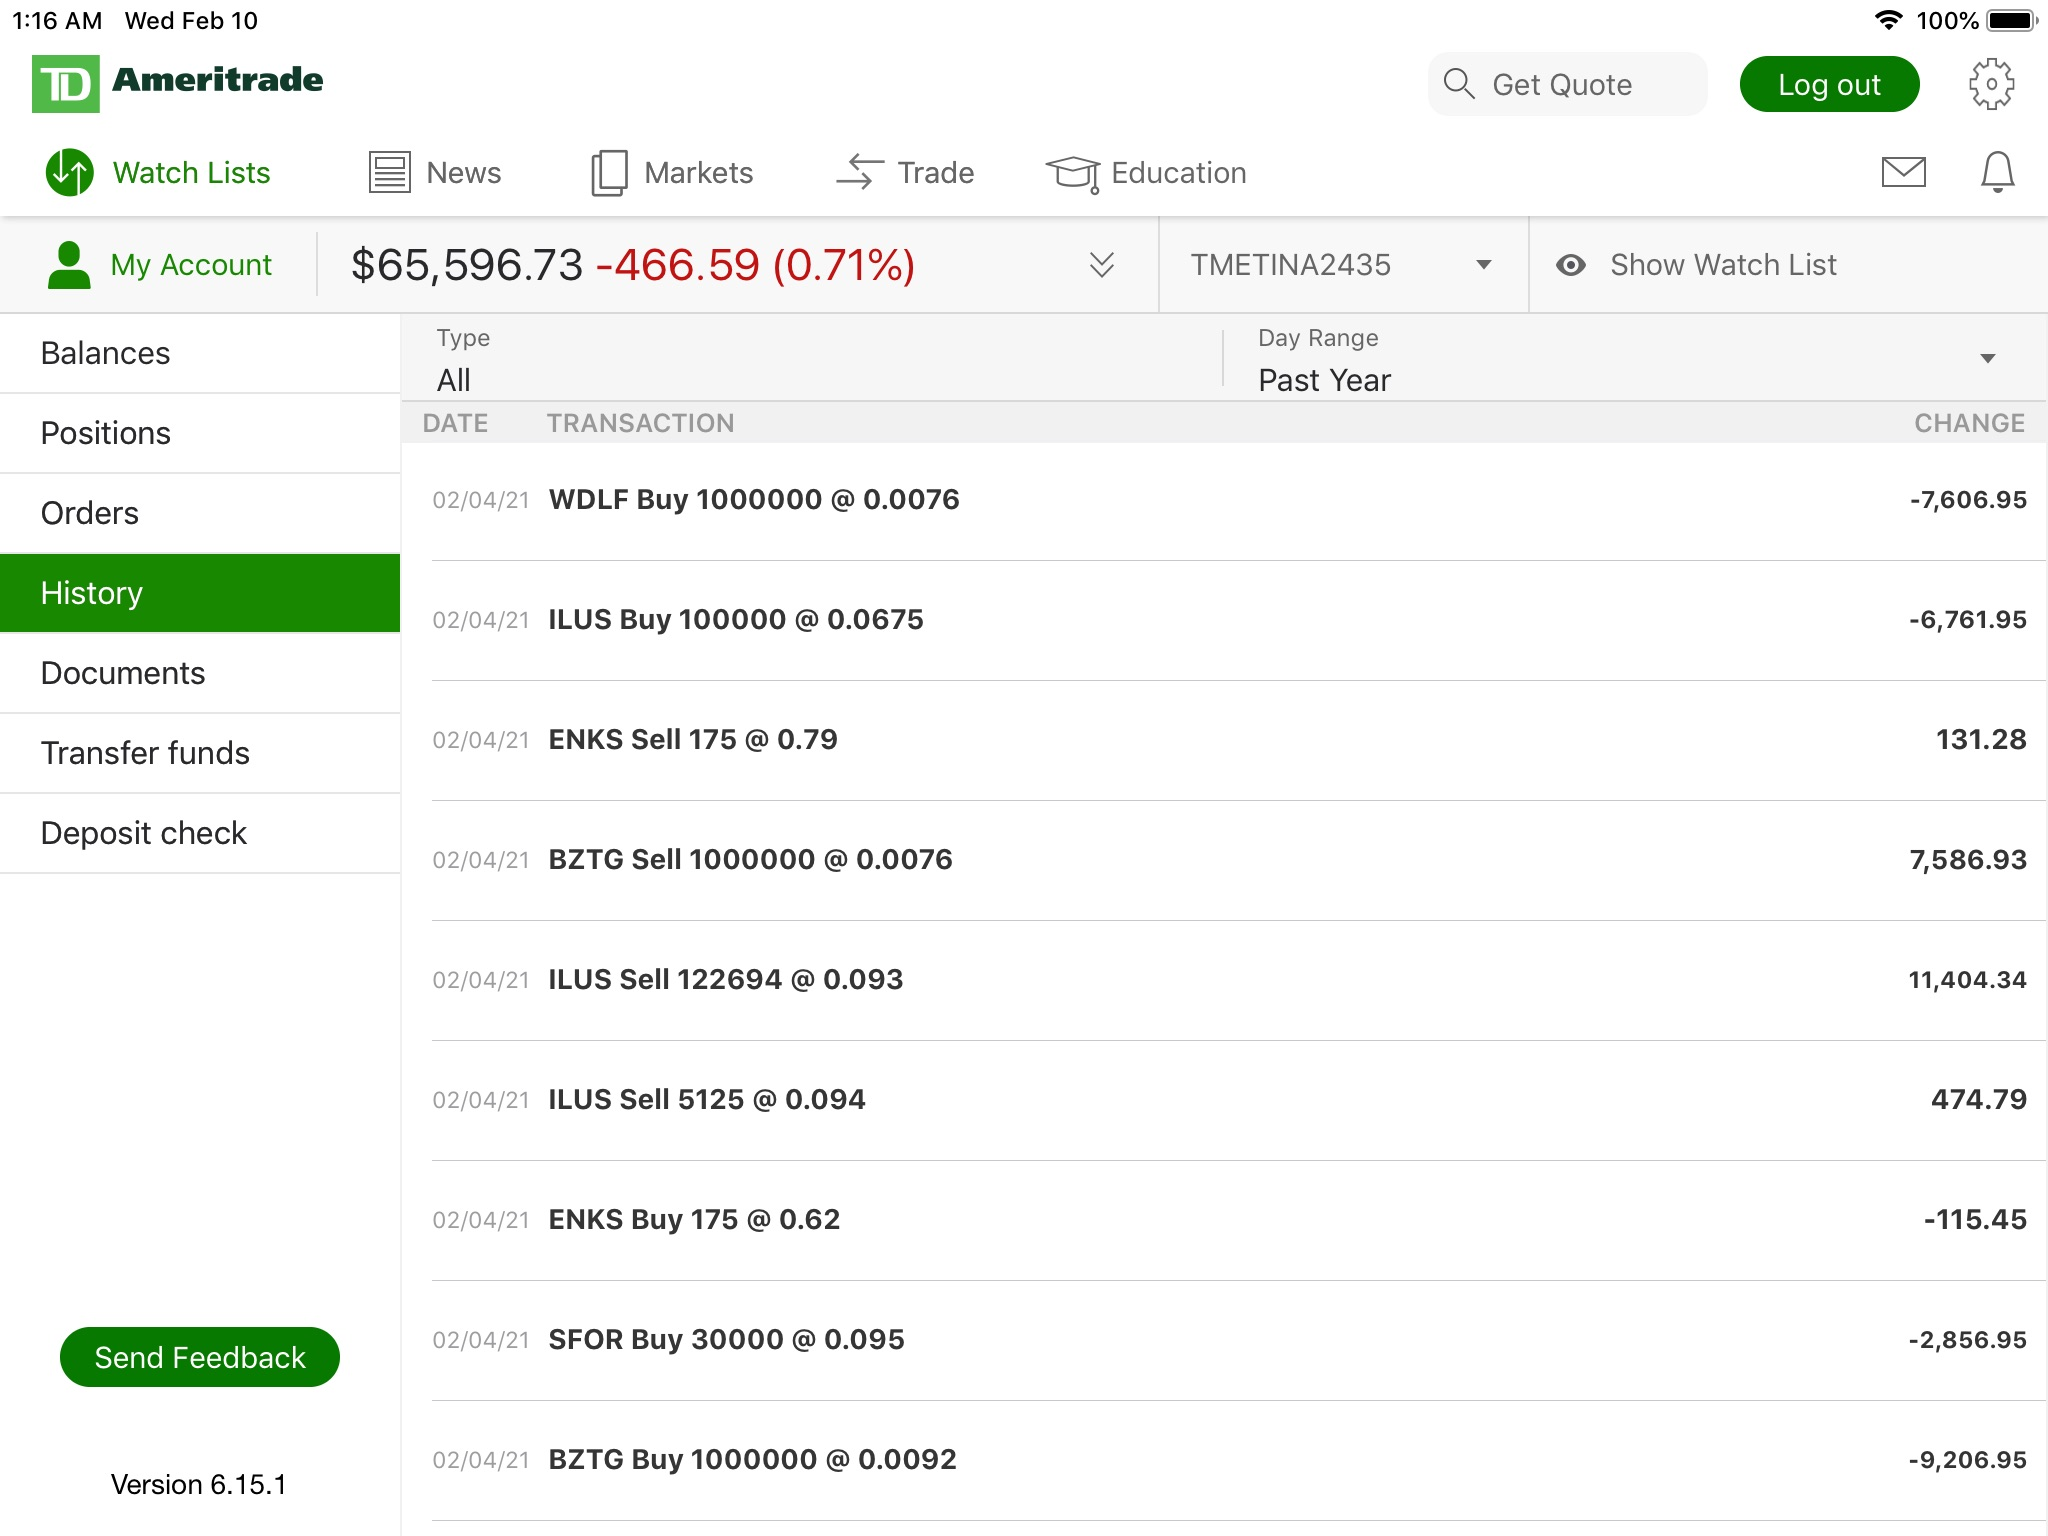
Task: Open the Markets tab
Action: tap(672, 172)
